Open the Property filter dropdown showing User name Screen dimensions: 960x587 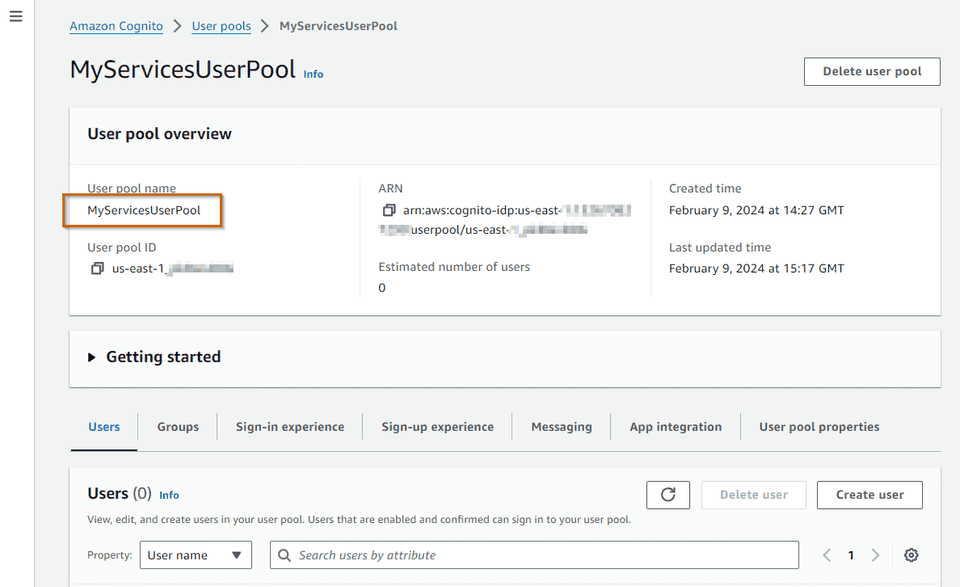[195, 555]
